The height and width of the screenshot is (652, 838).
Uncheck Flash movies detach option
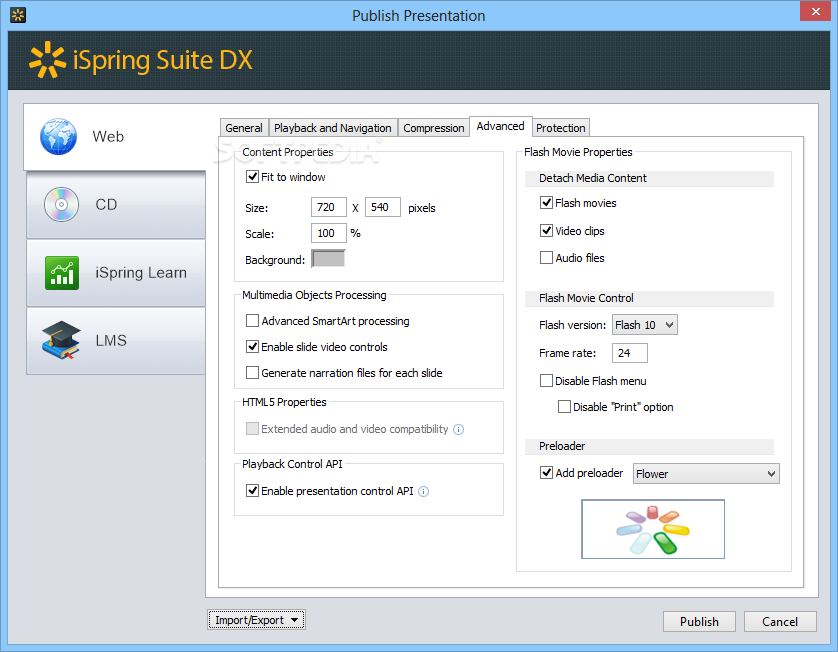pyautogui.click(x=546, y=203)
